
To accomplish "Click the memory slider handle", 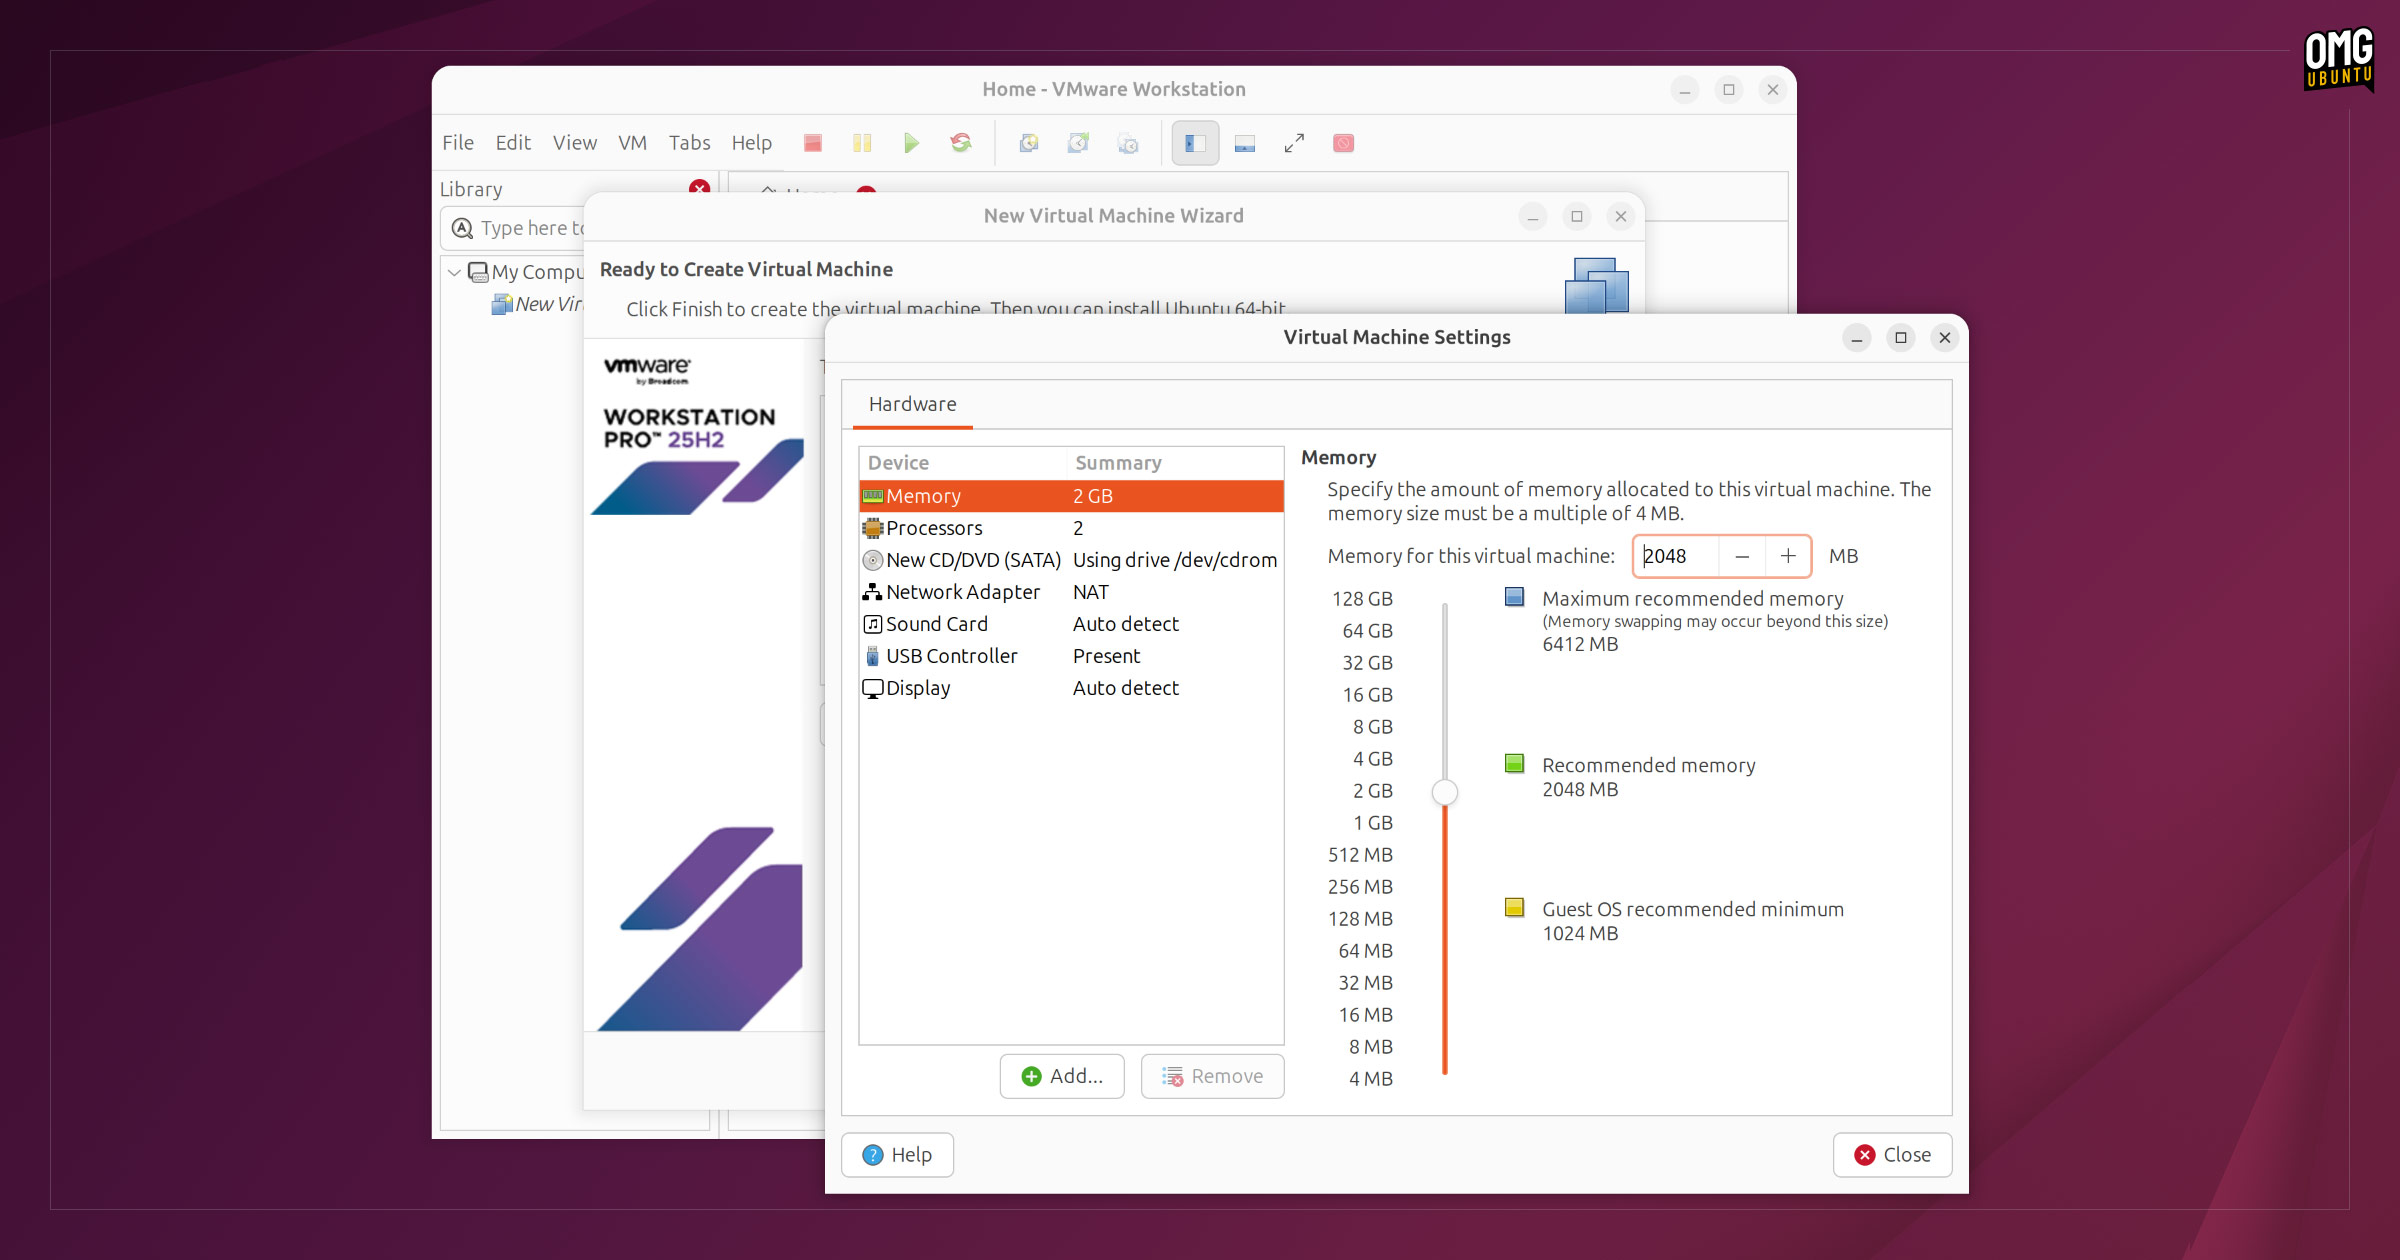I will pyautogui.click(x=1445, y=792).
